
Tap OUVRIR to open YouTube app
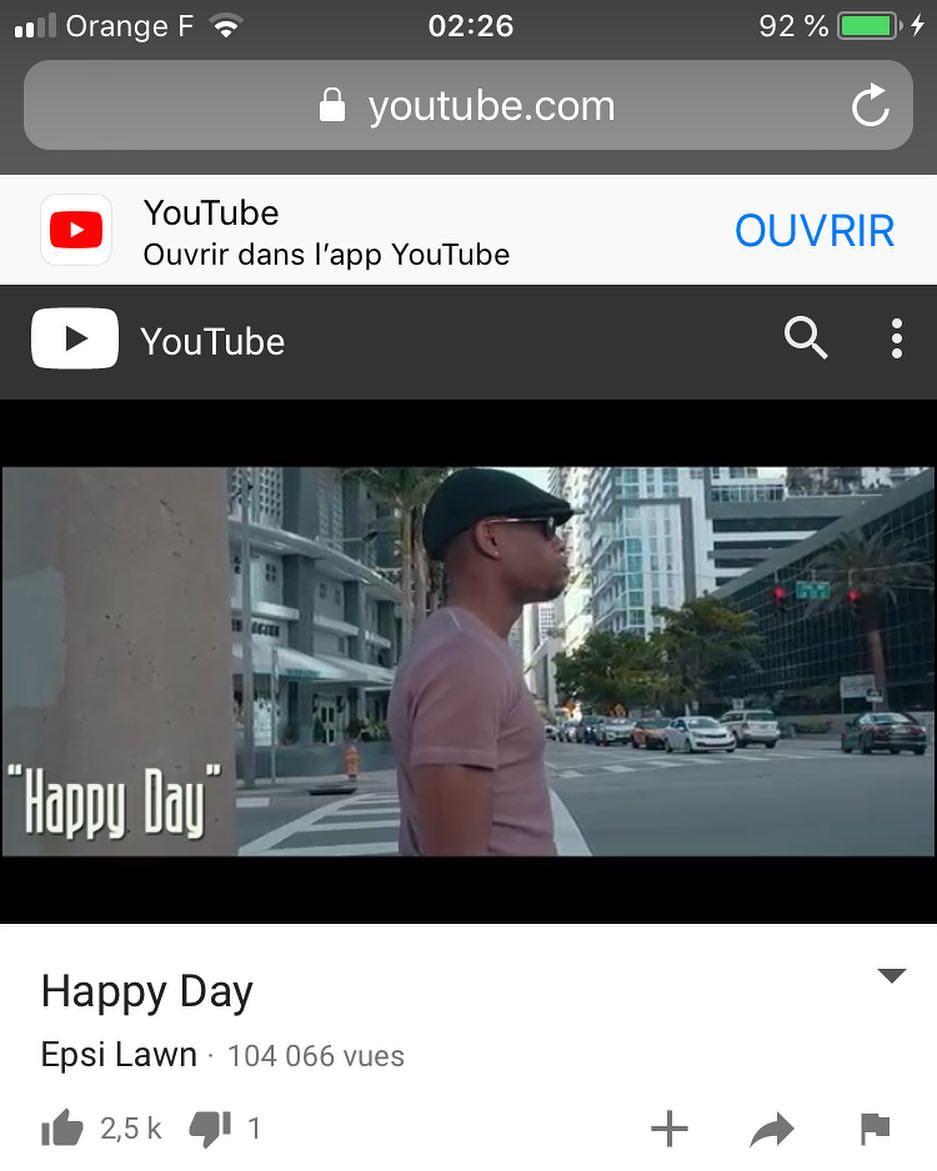click(x=815, y=230)
